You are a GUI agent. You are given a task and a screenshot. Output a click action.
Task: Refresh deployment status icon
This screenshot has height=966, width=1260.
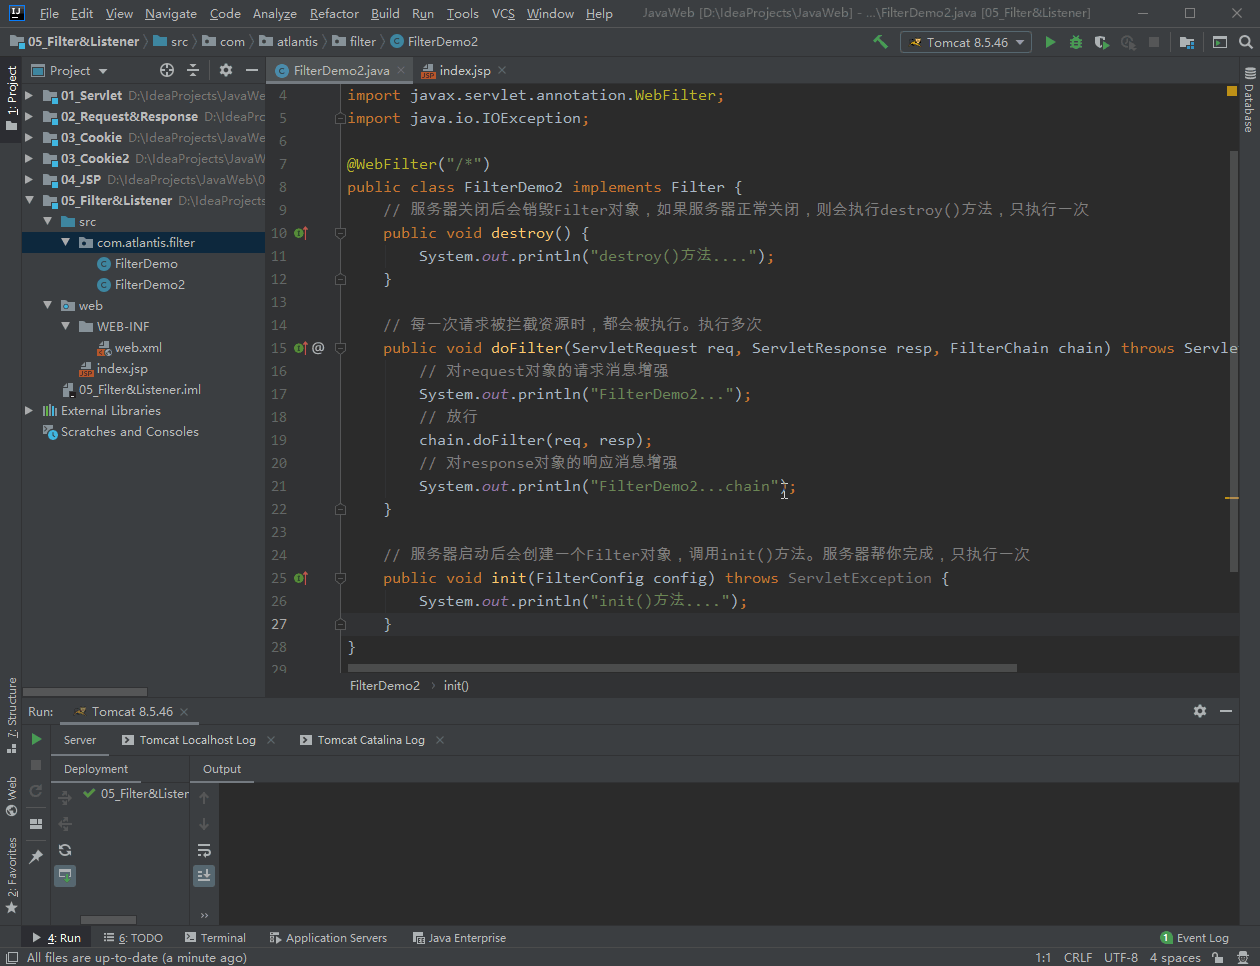click(65, 850)
